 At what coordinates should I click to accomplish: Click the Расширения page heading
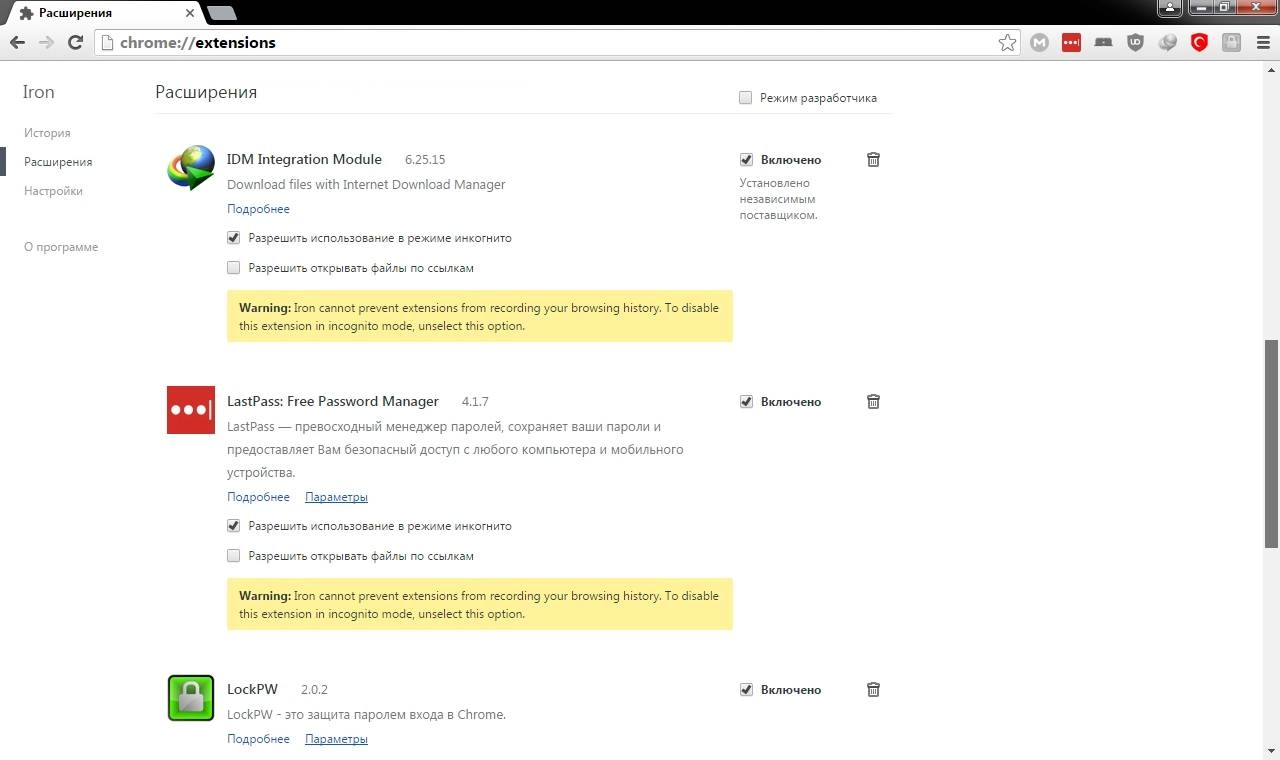pyautogui.click(x=206, y=92)
